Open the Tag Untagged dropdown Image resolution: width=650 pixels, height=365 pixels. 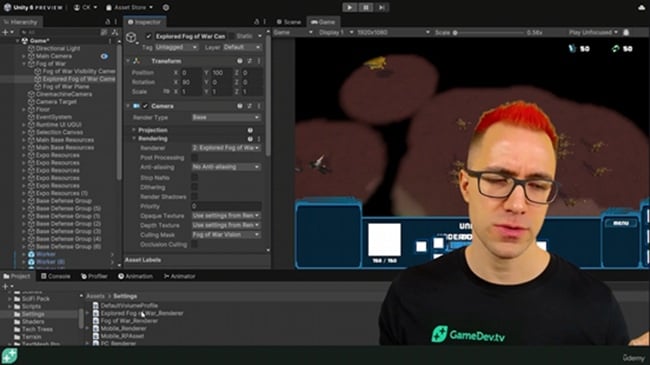coord(176,47)
